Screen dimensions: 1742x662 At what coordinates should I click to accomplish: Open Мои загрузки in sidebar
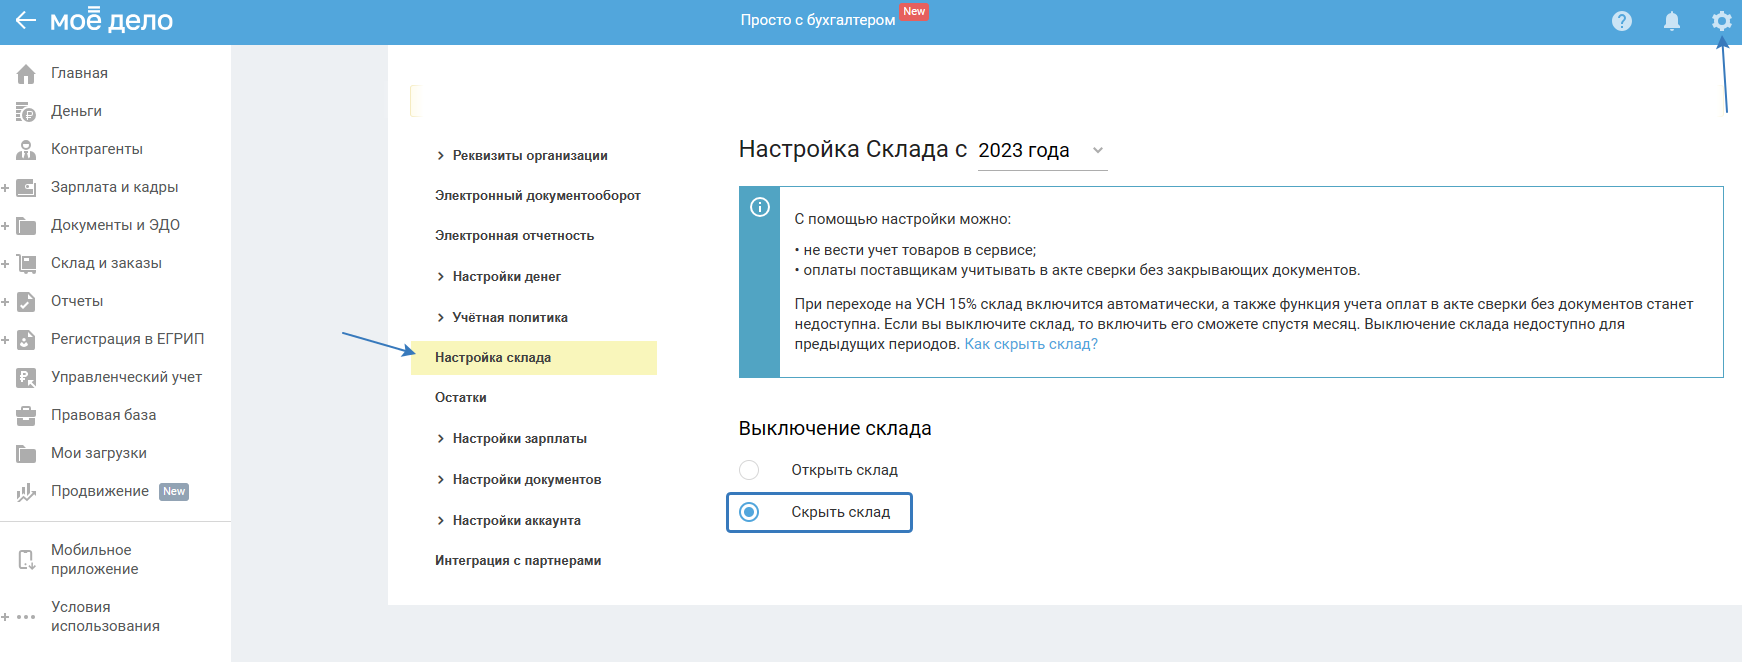[99, 453]
